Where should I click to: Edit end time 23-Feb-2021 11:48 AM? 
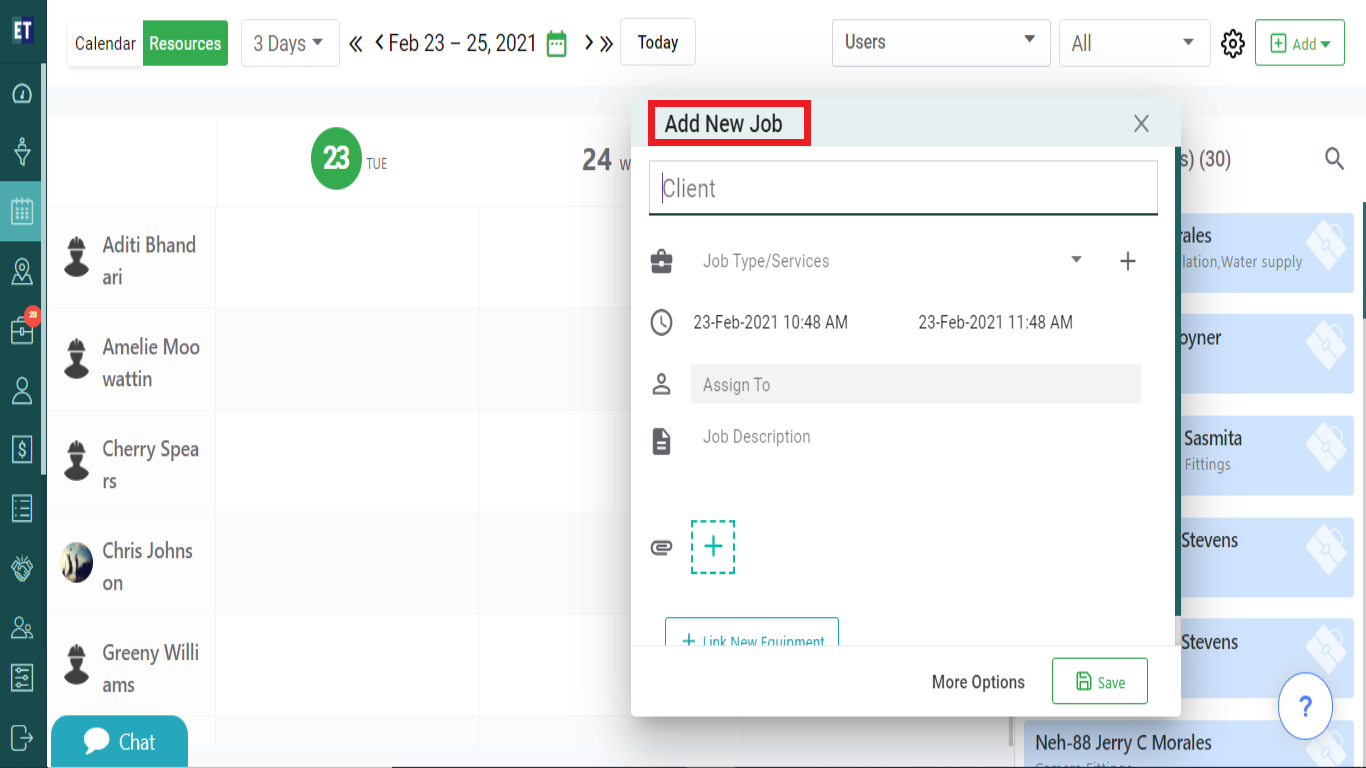pyautogui.click(x=995, y=322)
